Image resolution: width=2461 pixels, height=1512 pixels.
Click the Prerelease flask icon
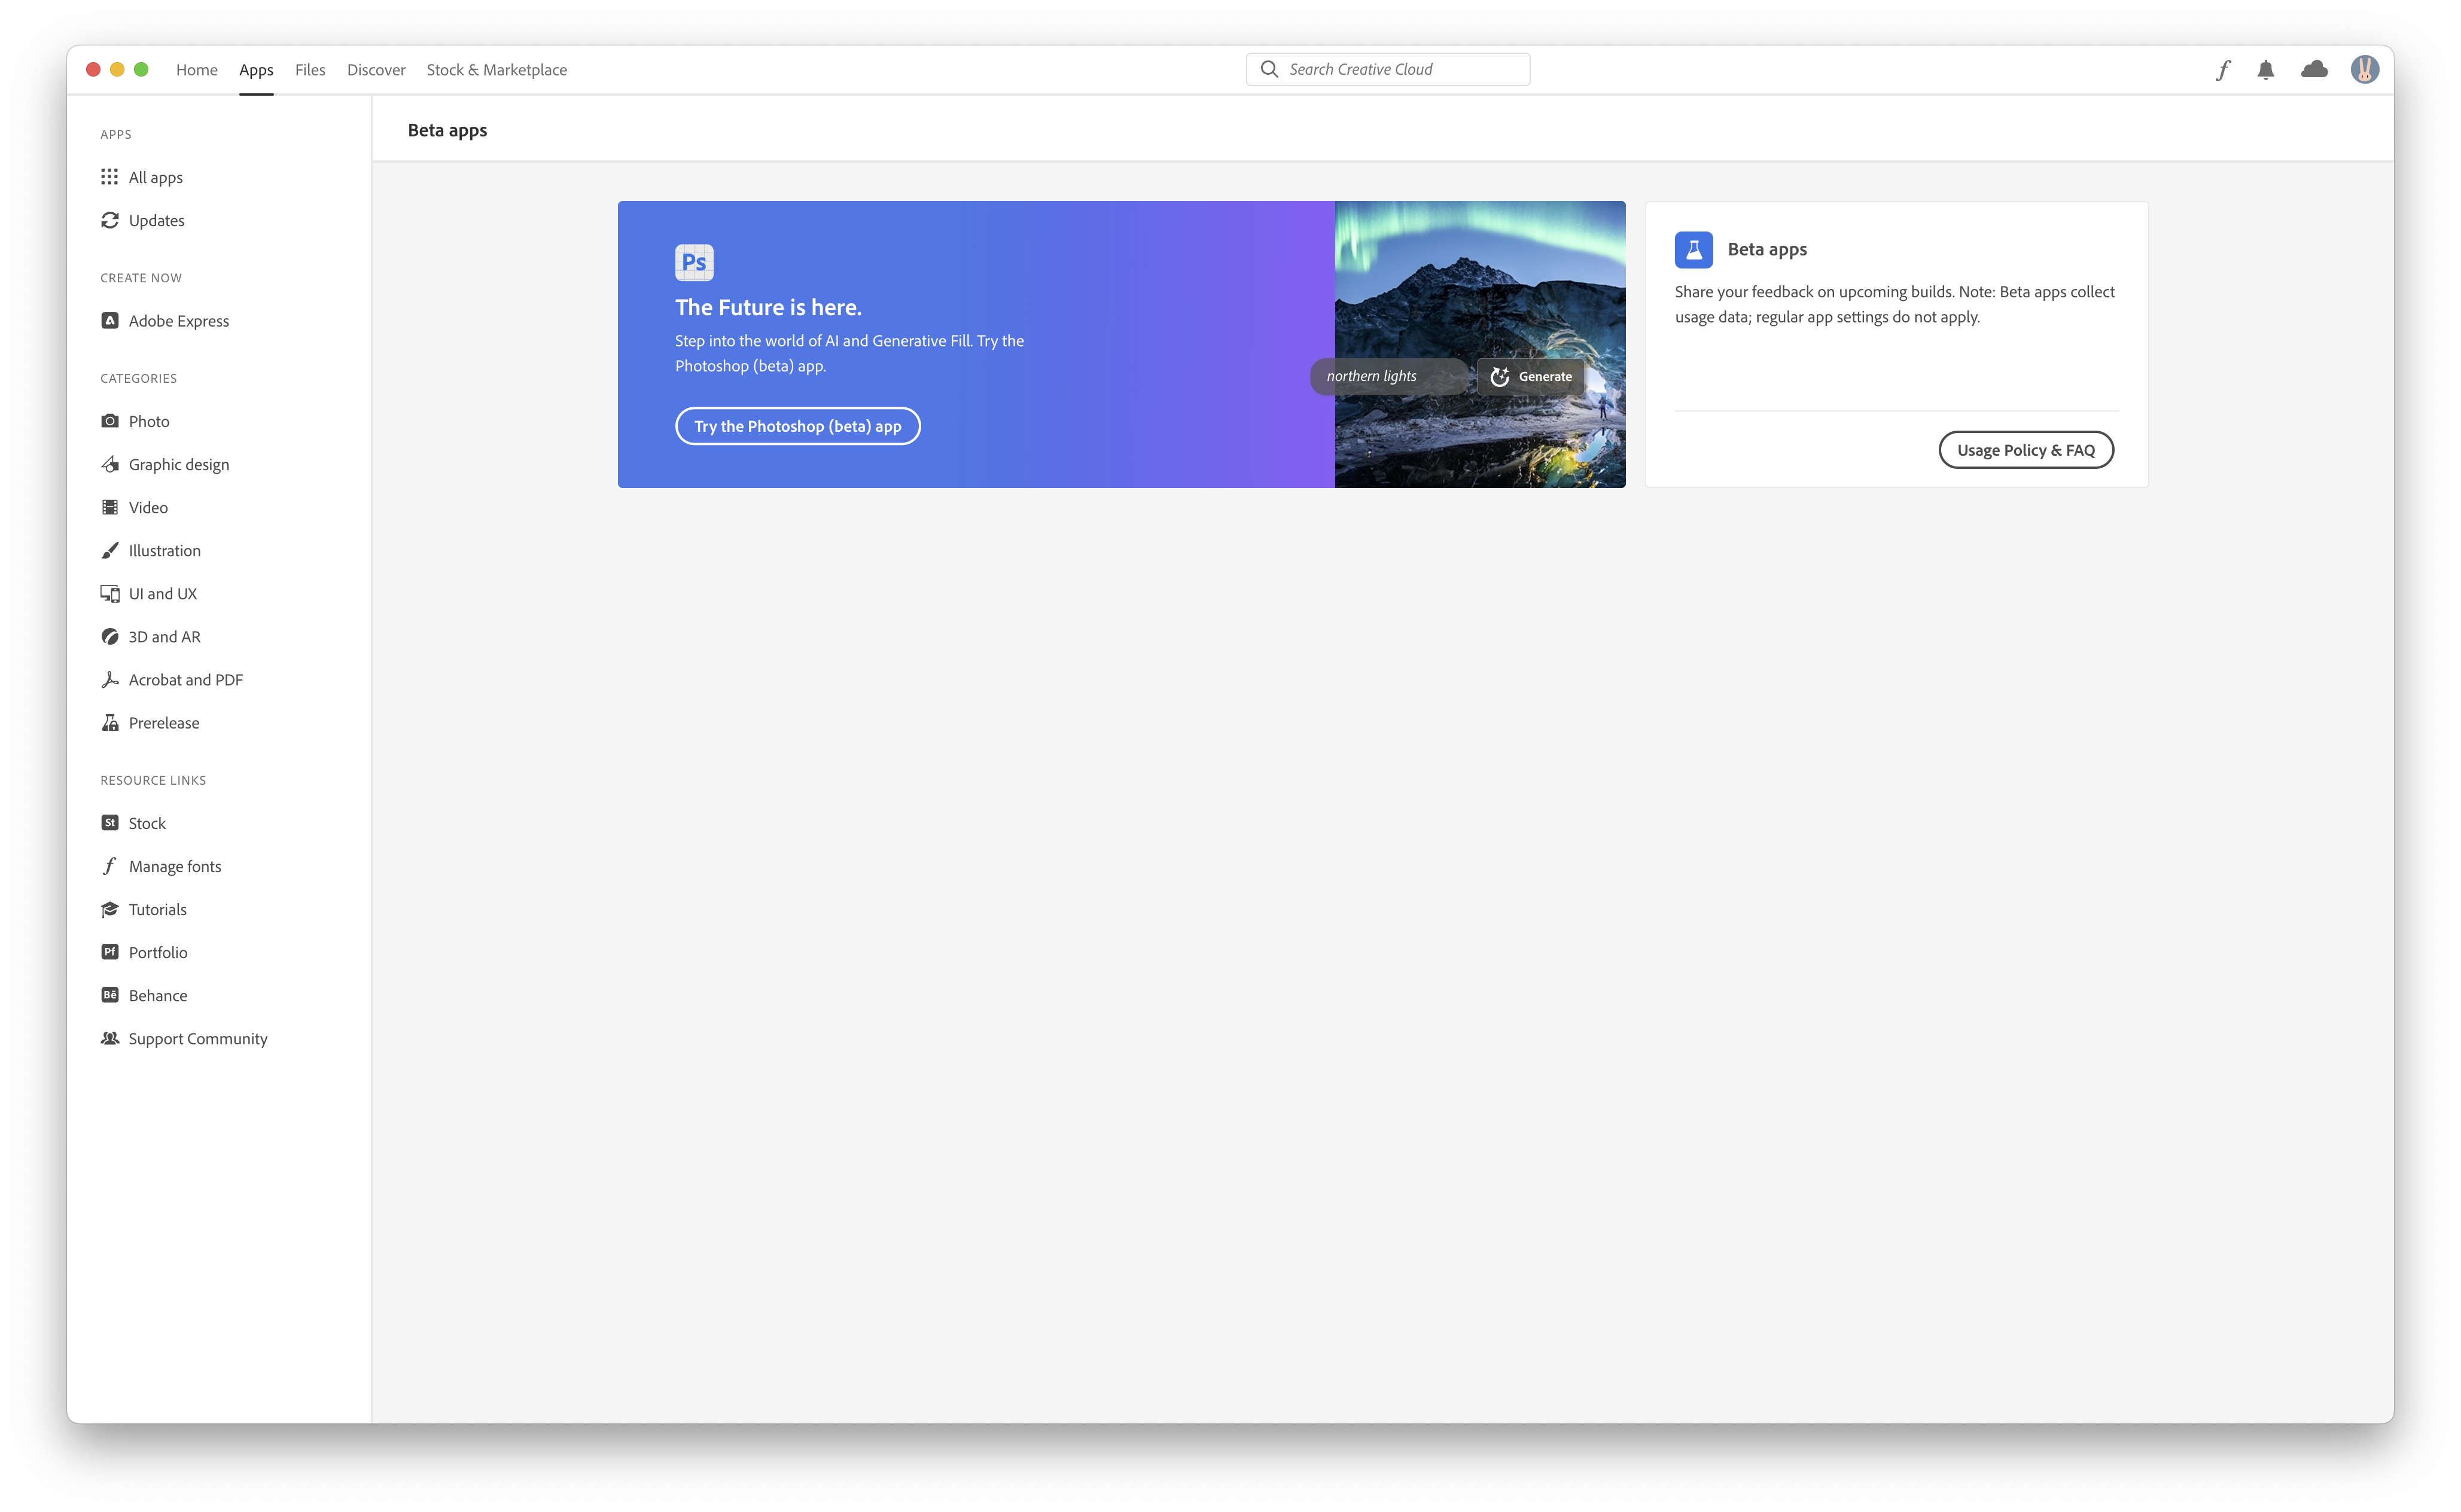(x=110, y=723)
